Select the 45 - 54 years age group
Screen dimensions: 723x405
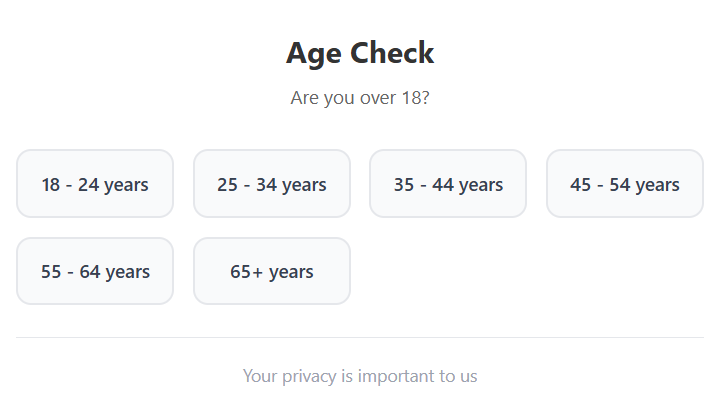point(625,184)
